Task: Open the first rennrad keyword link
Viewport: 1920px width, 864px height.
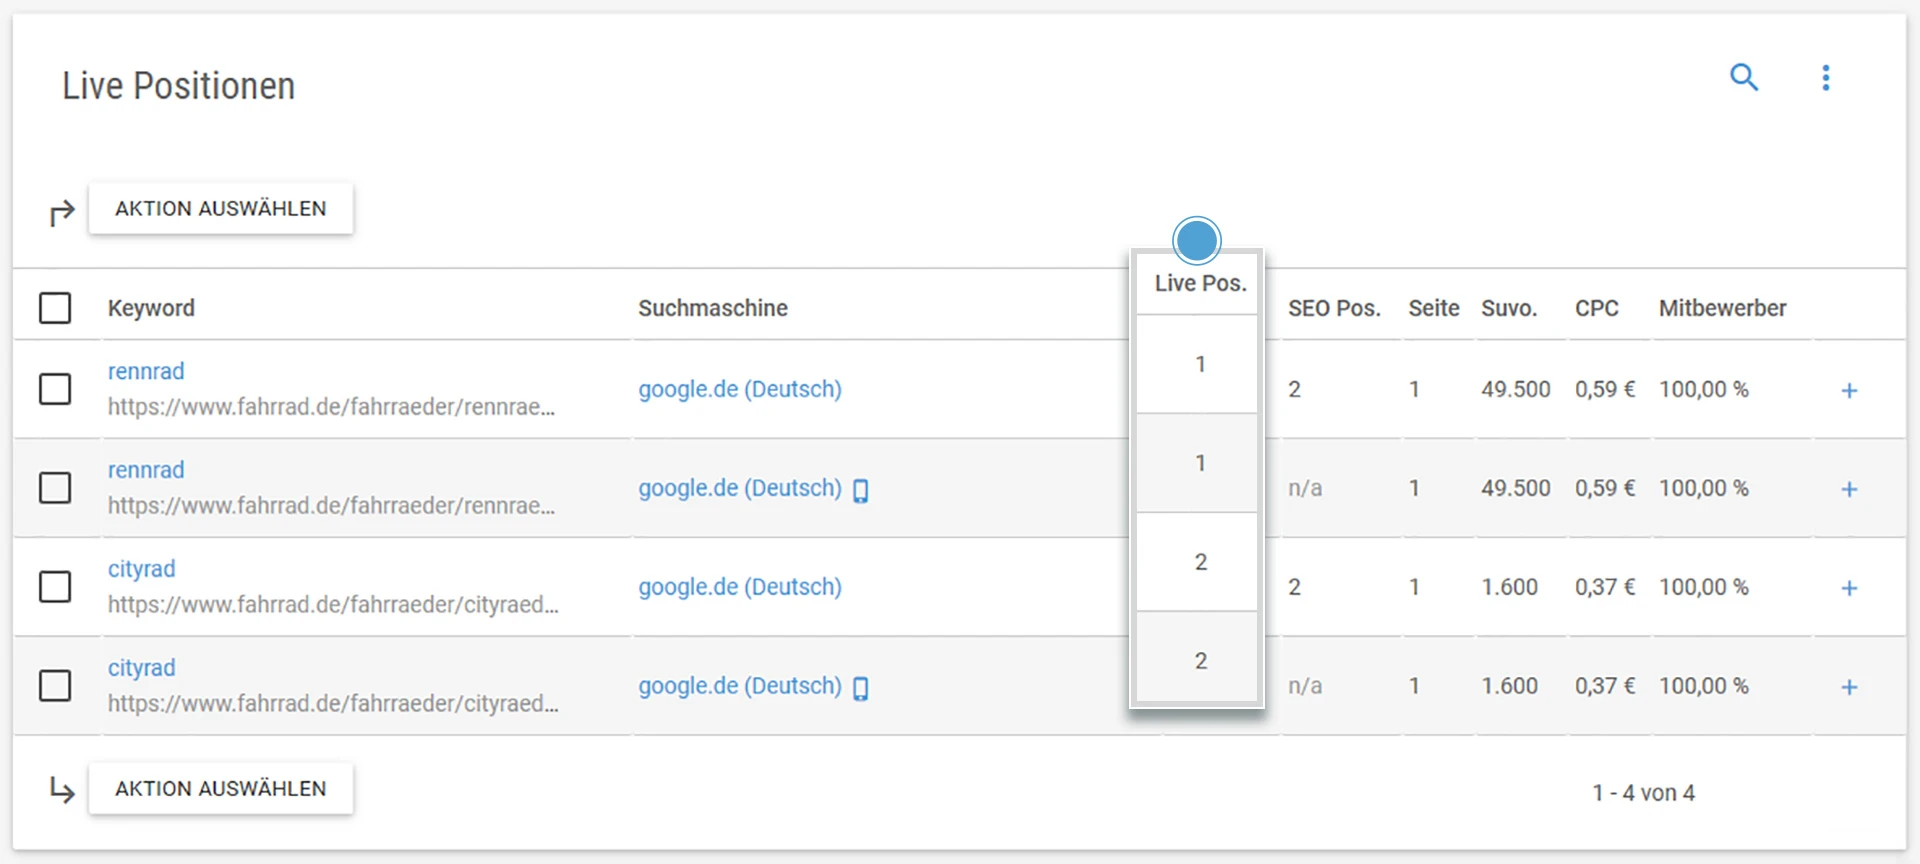Action: point(146,371)
